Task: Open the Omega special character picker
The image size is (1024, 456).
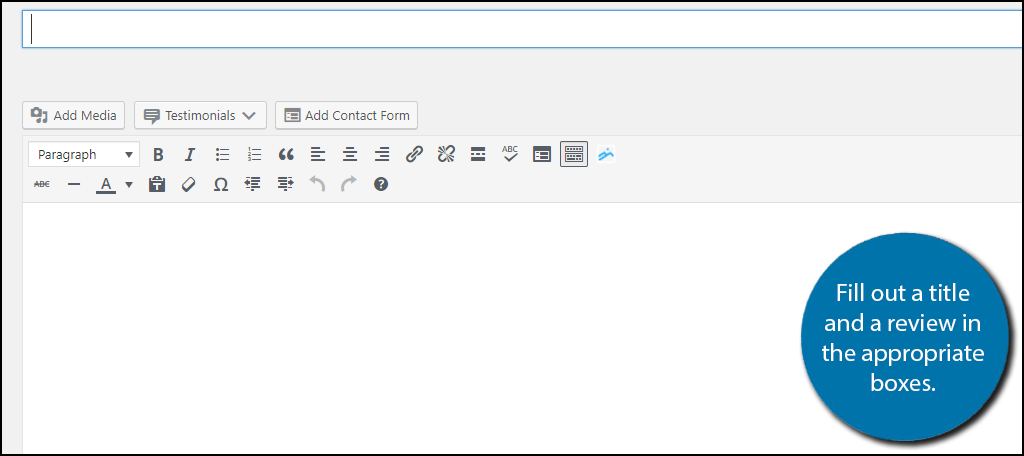Action: pos(221,185)
